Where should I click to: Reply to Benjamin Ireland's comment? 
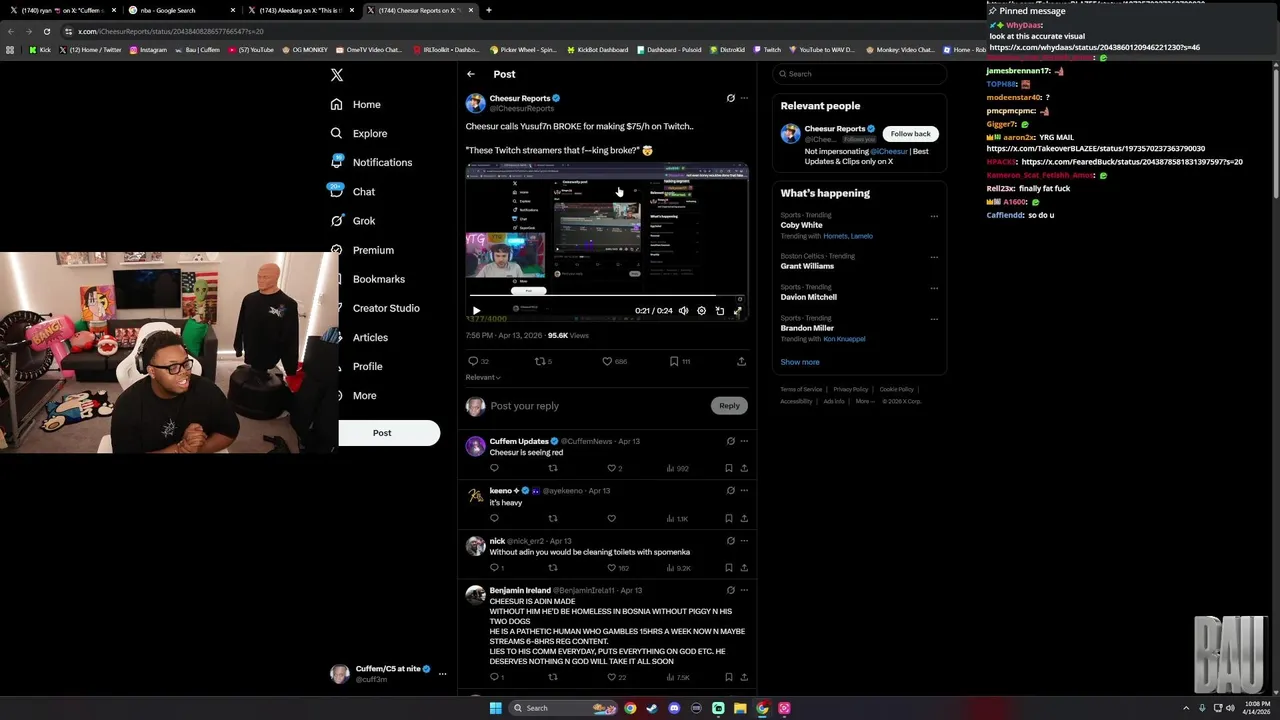tap(496, 677)
